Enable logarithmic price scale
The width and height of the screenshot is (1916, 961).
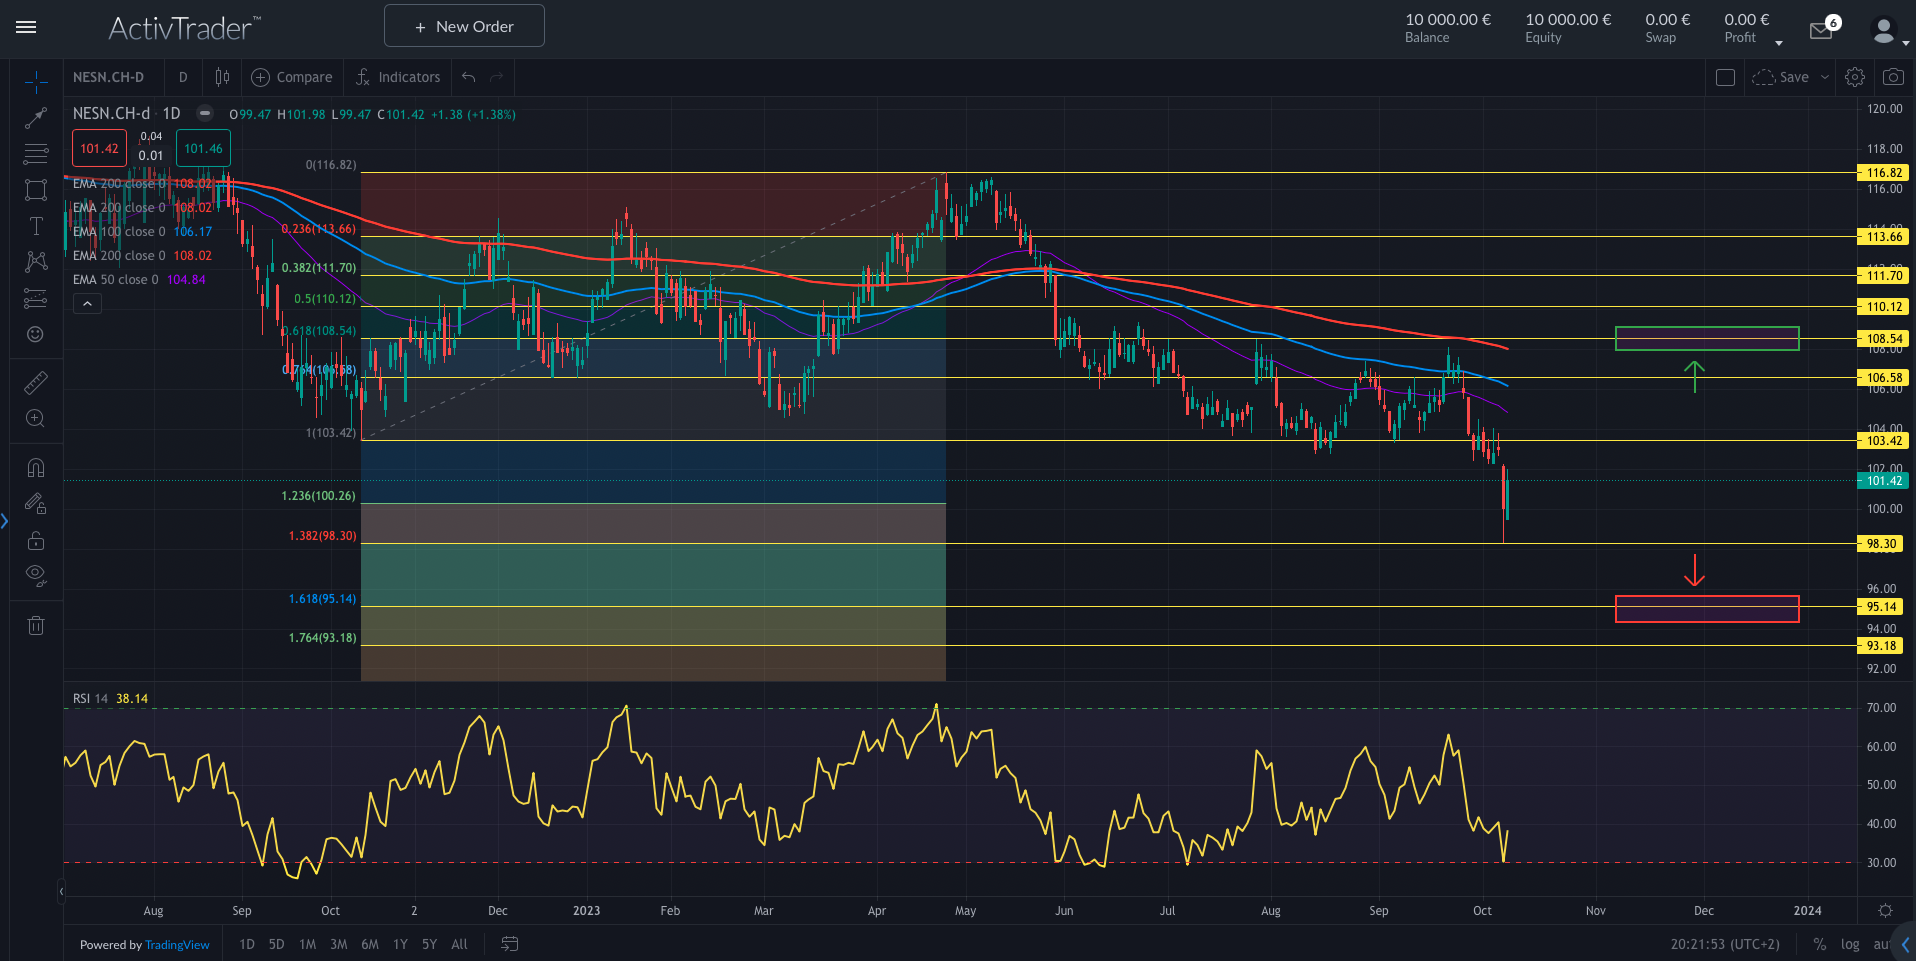1850,944
